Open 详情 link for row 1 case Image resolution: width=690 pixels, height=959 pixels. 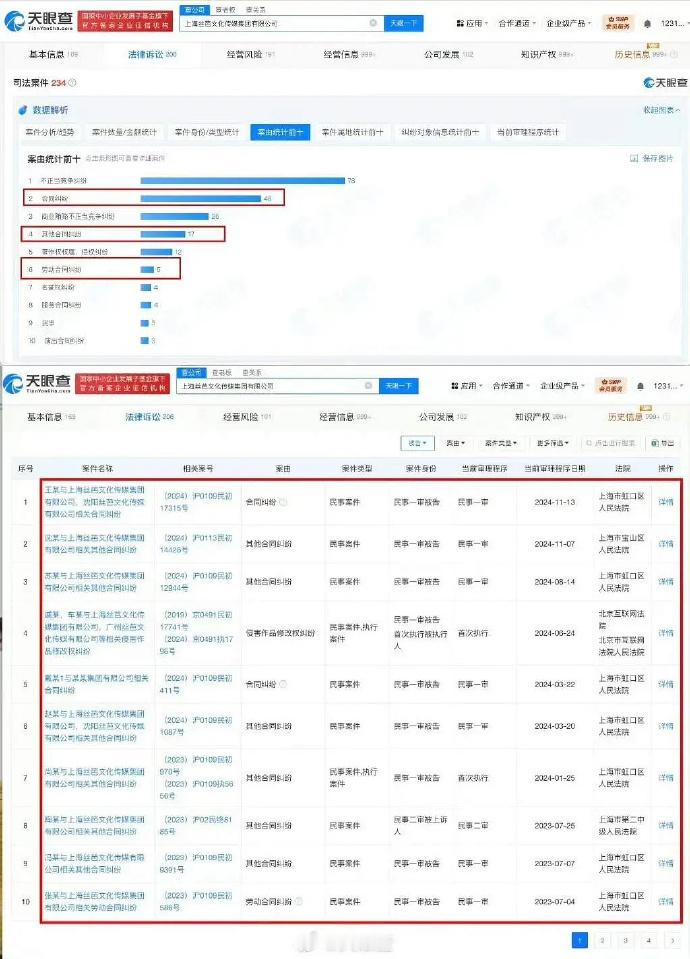click(x=666, y=502)
